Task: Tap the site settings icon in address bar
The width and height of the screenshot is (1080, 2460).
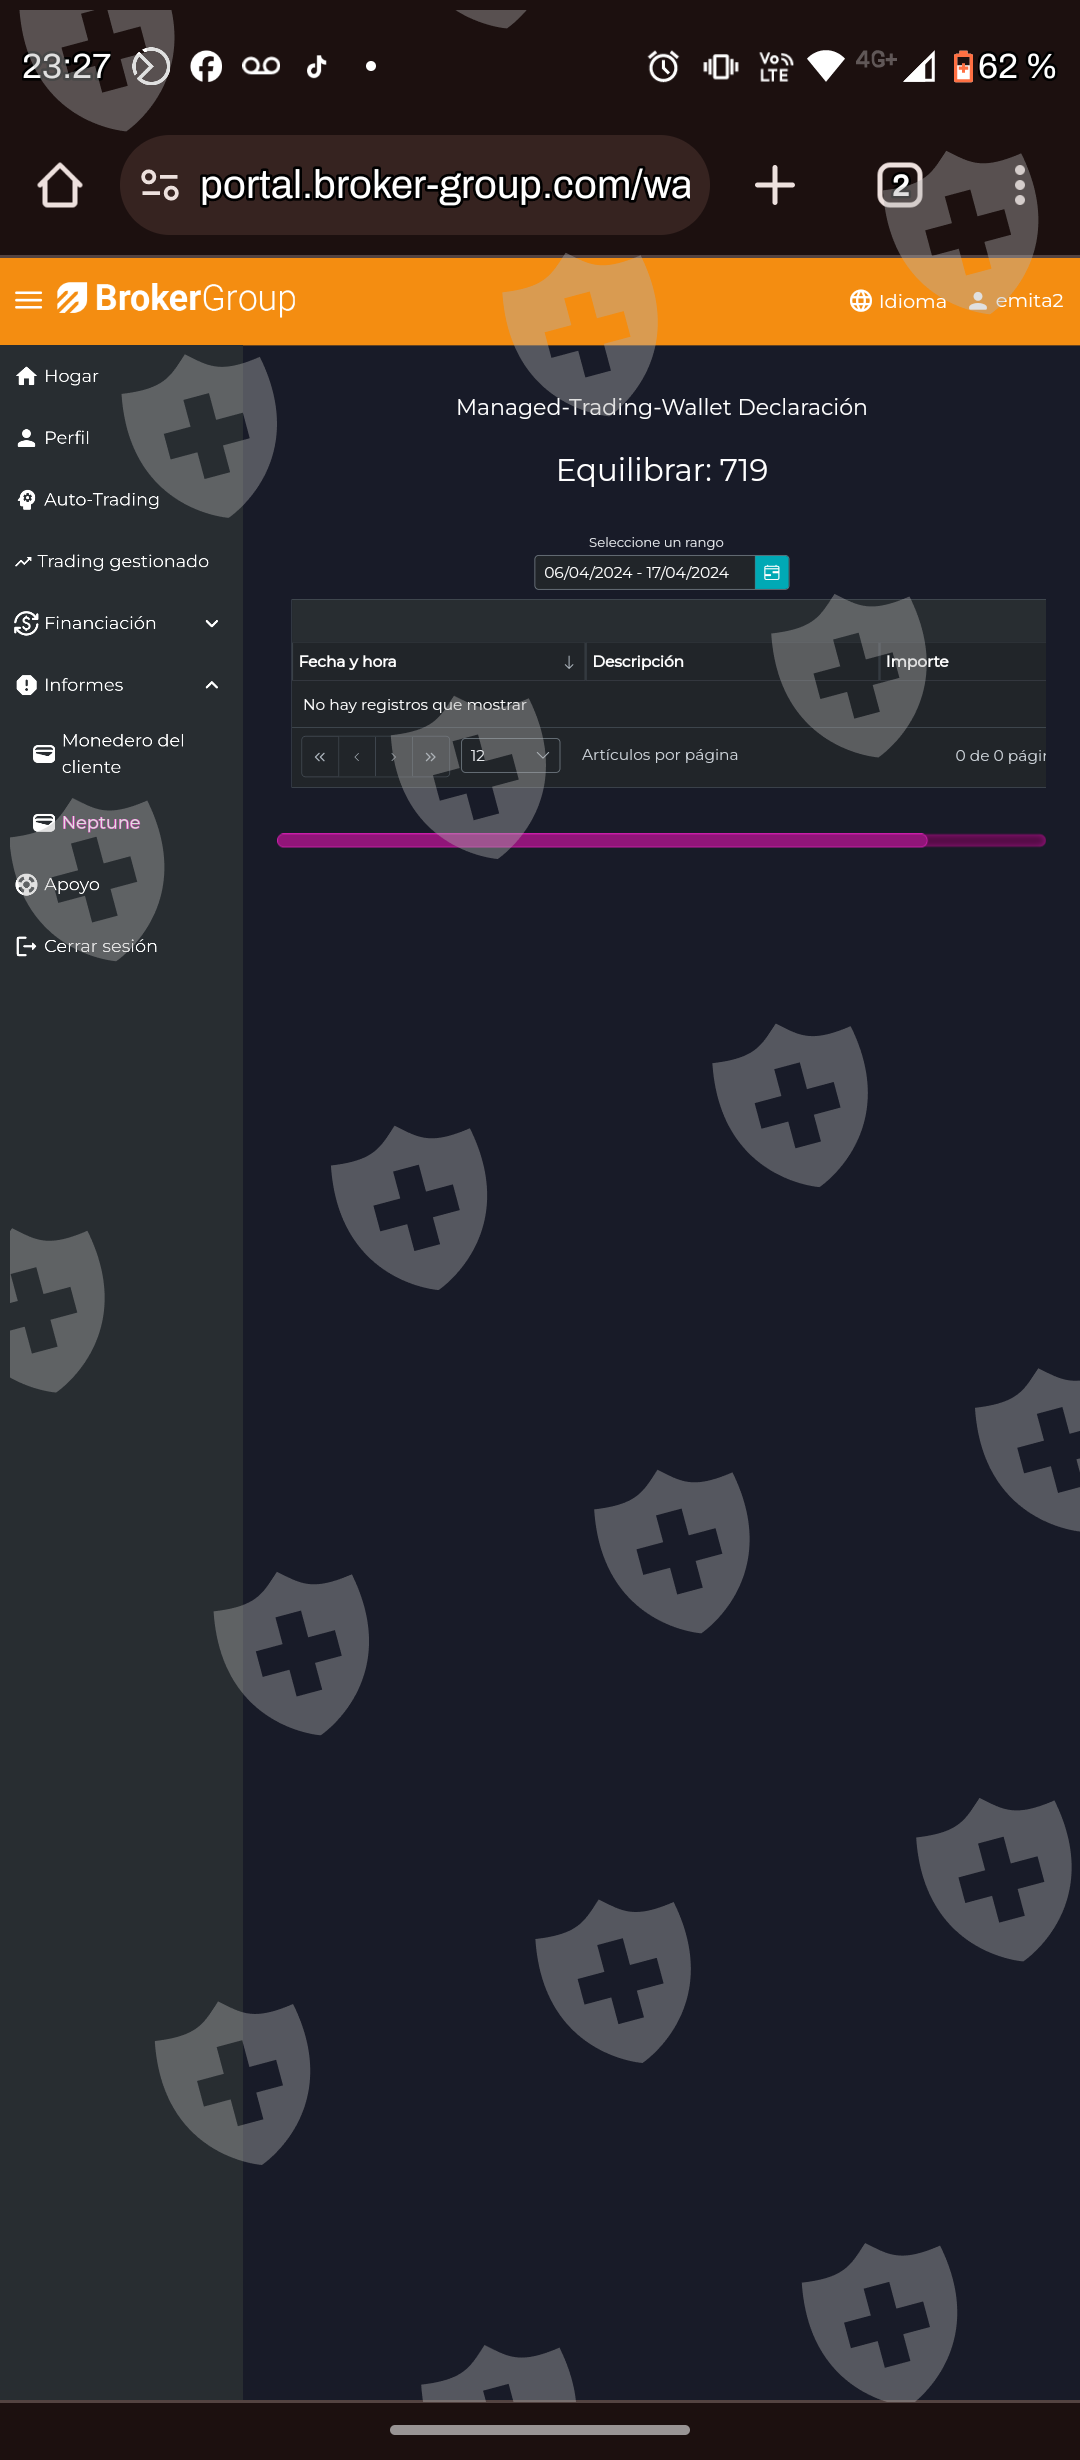Action: (x=160, y=186)
